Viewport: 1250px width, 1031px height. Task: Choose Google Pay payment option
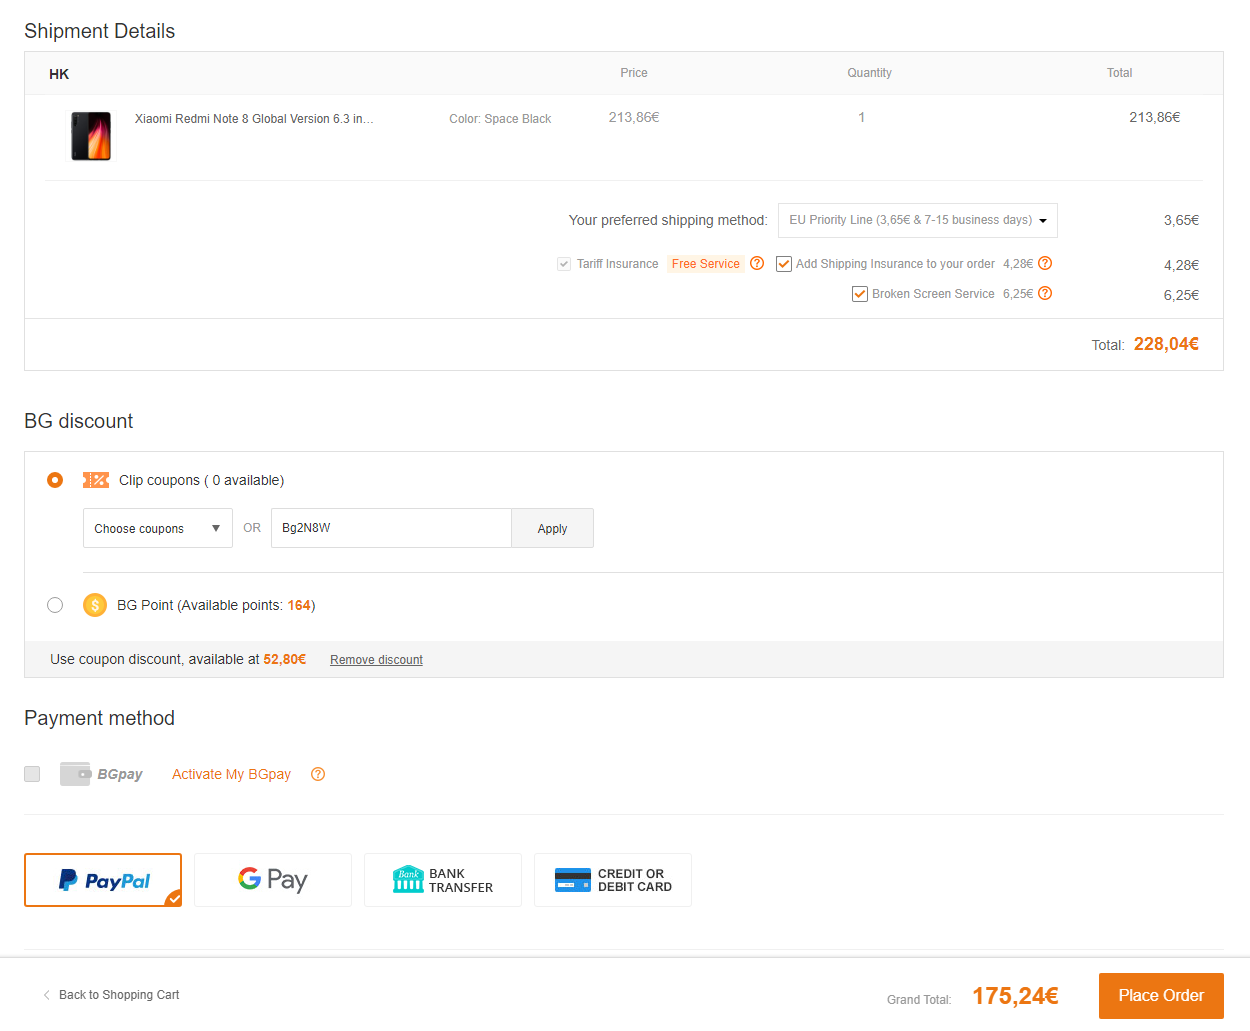[273, 880]
